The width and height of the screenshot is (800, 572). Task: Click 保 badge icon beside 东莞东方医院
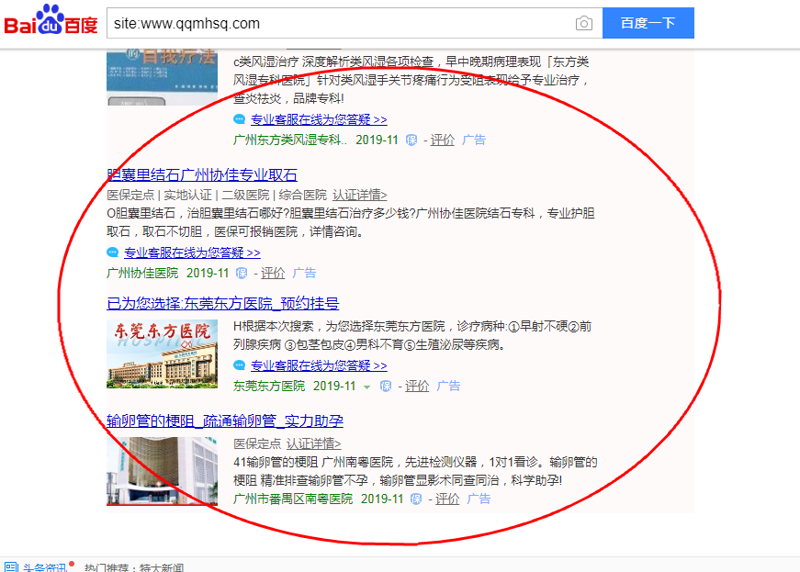386,386
